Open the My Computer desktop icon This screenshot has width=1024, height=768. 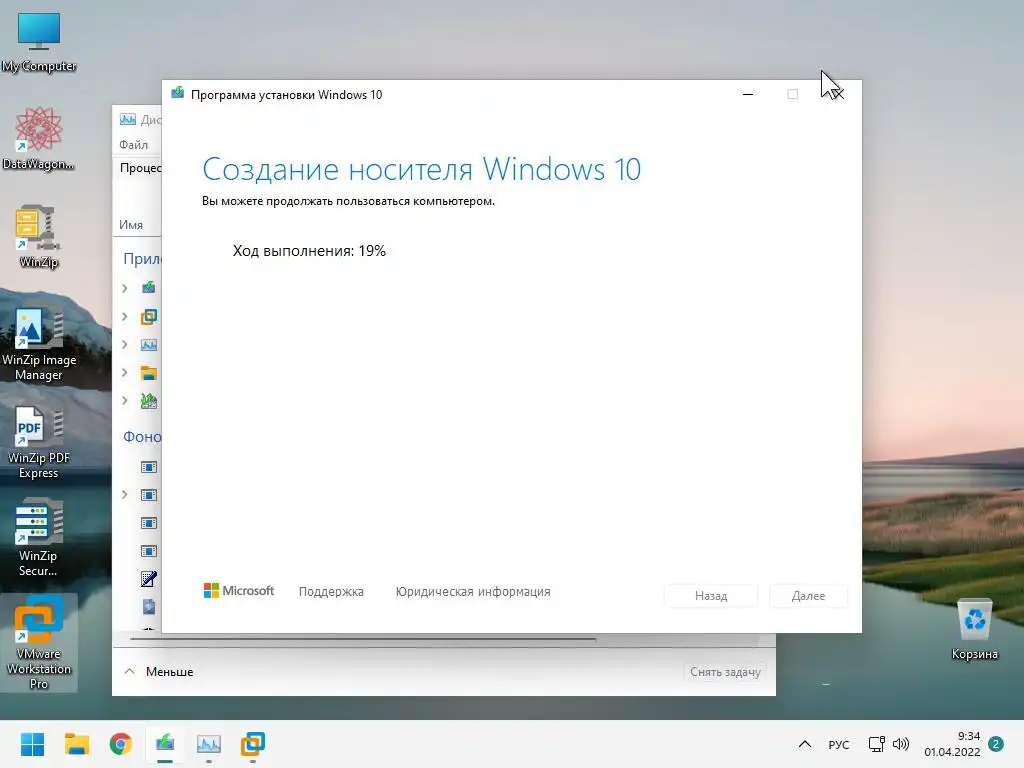point(39,42)
